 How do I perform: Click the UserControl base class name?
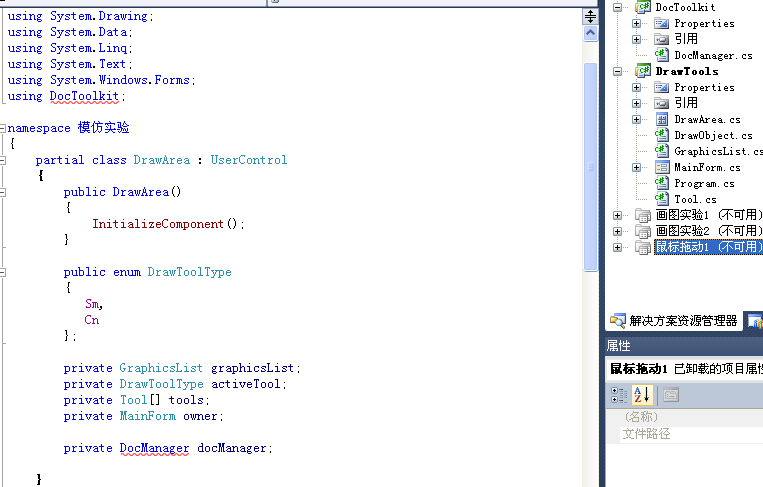click(x=249, y=160)
